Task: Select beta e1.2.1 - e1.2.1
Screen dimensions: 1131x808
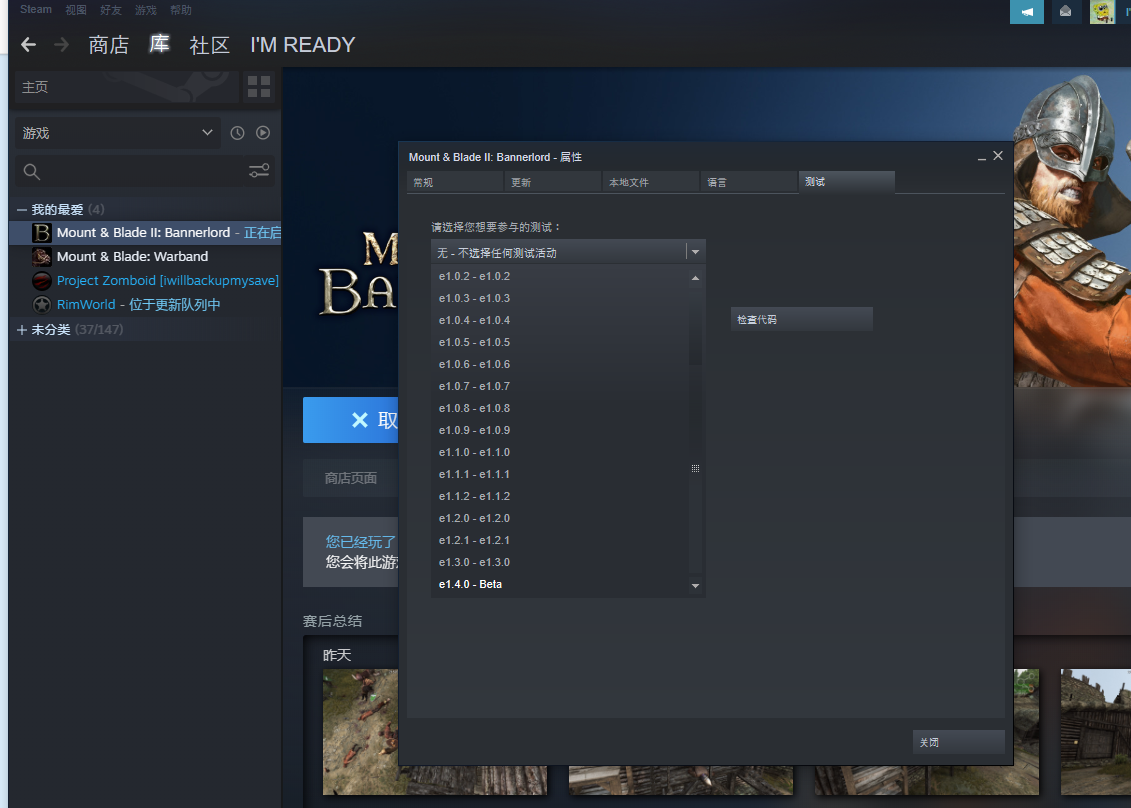Action: (x=560, y=540)
